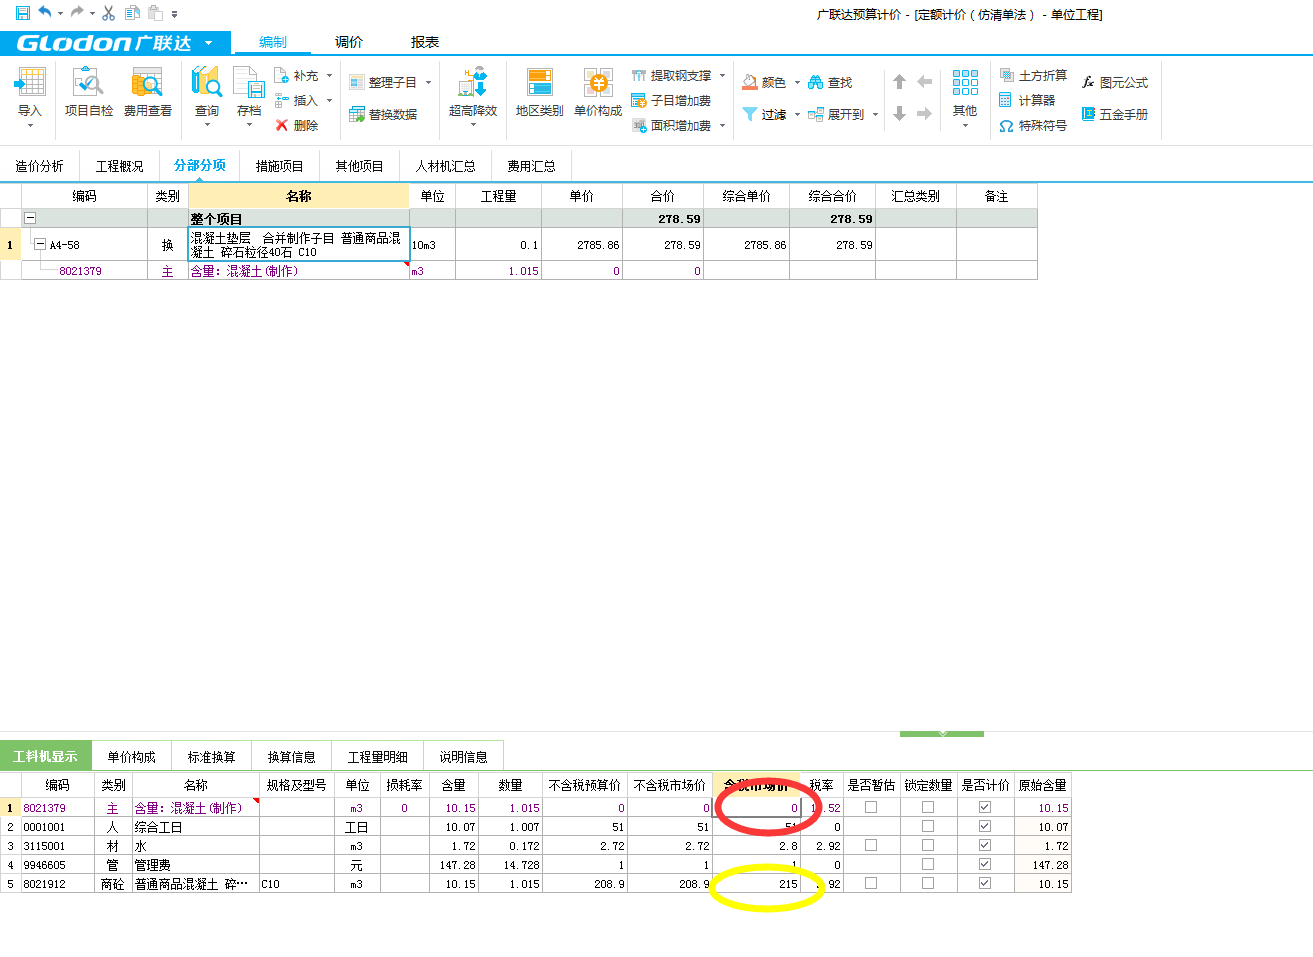Open 费用查看 cost viewer
This screenshot has width=1313, height=957.
[x=147, y=93]
